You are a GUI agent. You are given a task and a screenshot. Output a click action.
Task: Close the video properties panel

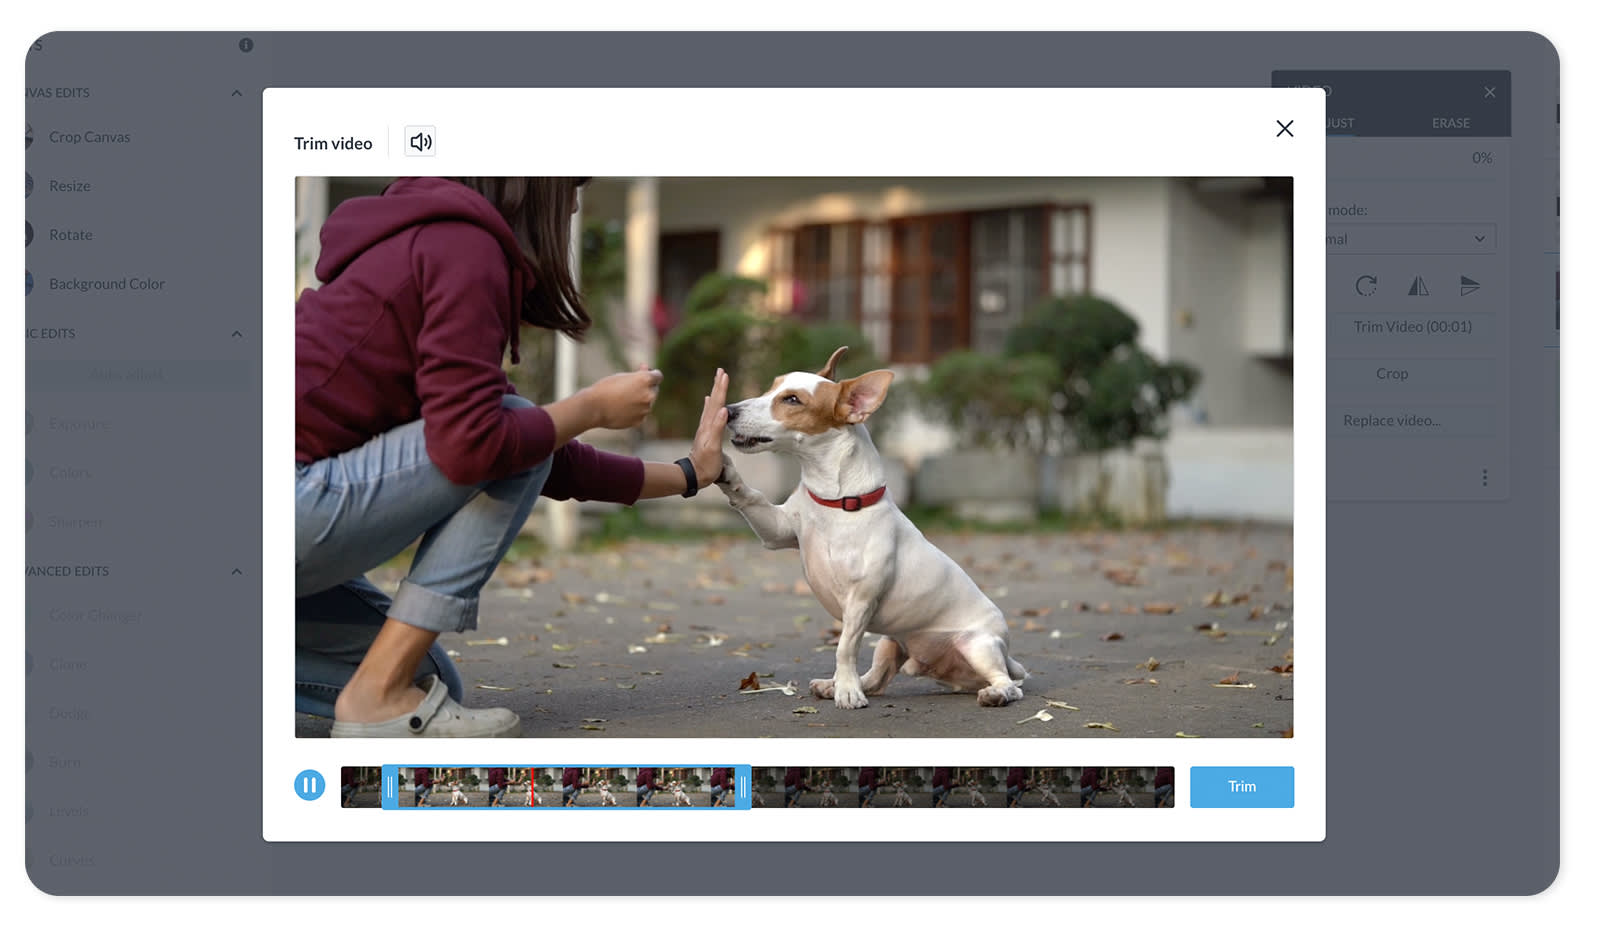1490,92
